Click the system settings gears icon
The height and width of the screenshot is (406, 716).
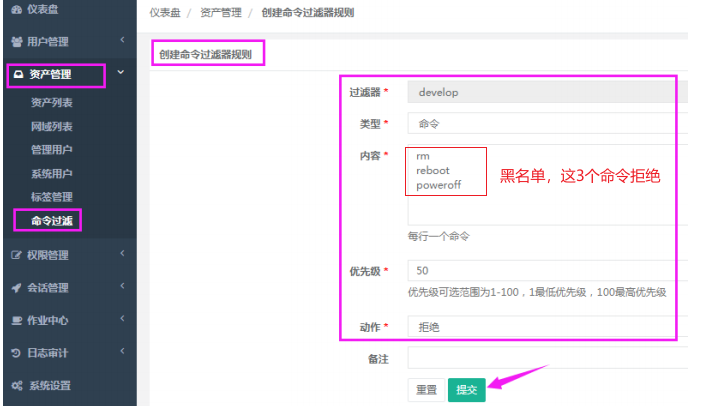(x=17, y=386)
